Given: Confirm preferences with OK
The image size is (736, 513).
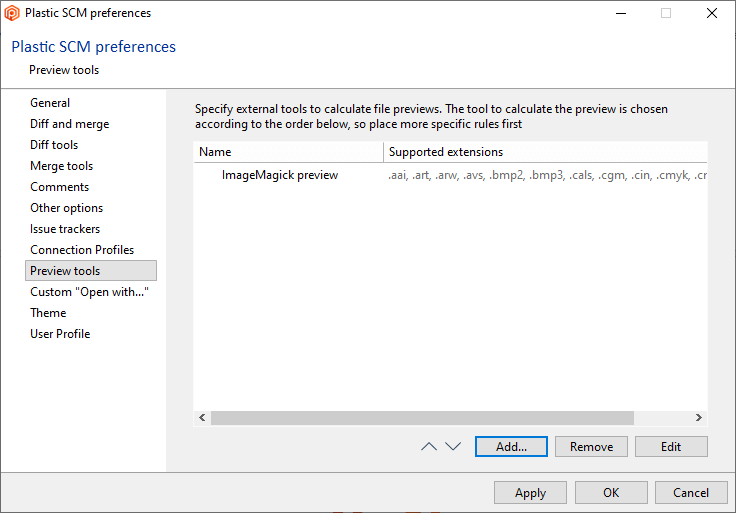Looking at the screenshot, I should pyautogui.click(x=611, y=492).
